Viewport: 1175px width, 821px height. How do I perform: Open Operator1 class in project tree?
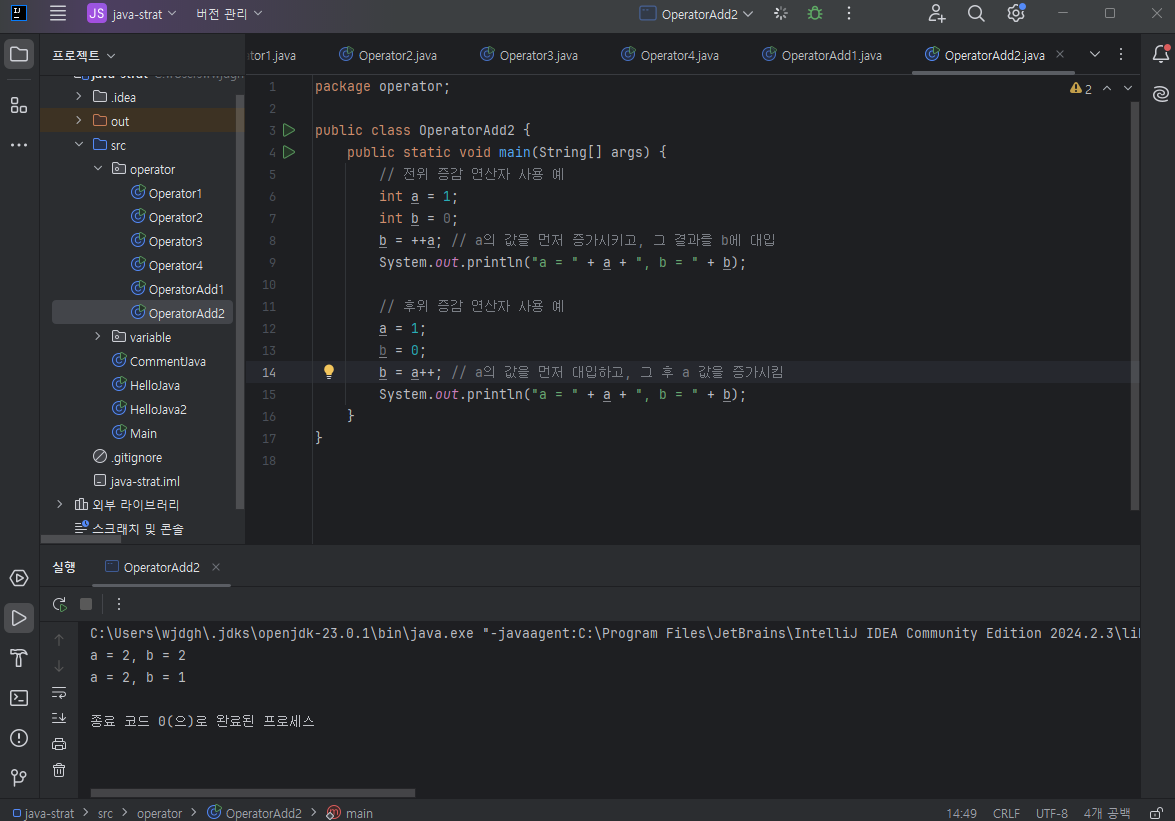[166, 193]
